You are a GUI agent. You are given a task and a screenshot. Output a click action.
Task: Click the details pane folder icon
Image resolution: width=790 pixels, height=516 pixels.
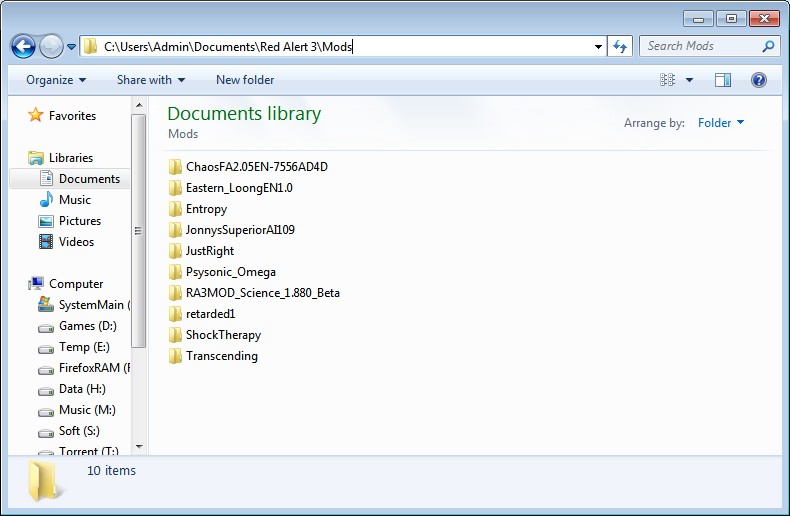coord(44,481)
